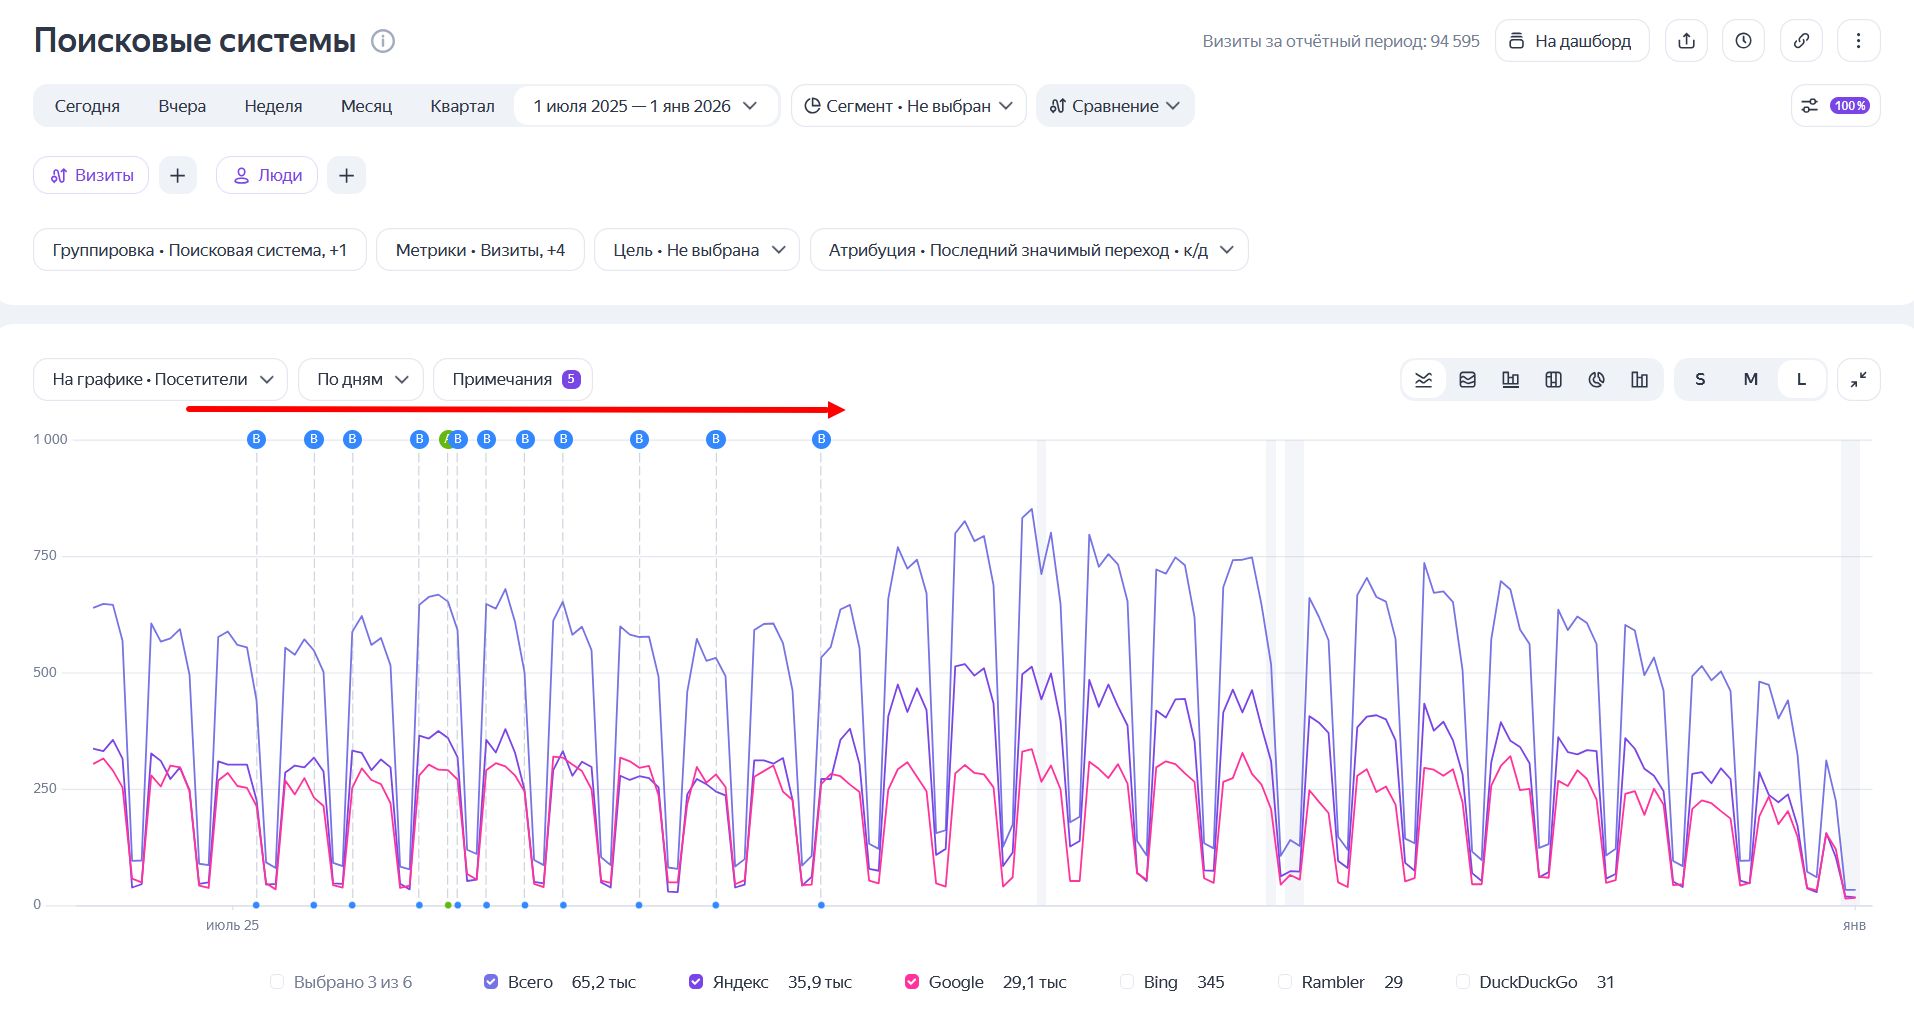Add a segment with plus next to Люди
The width and height of the screenshot is (1914, 1017).
346,176
